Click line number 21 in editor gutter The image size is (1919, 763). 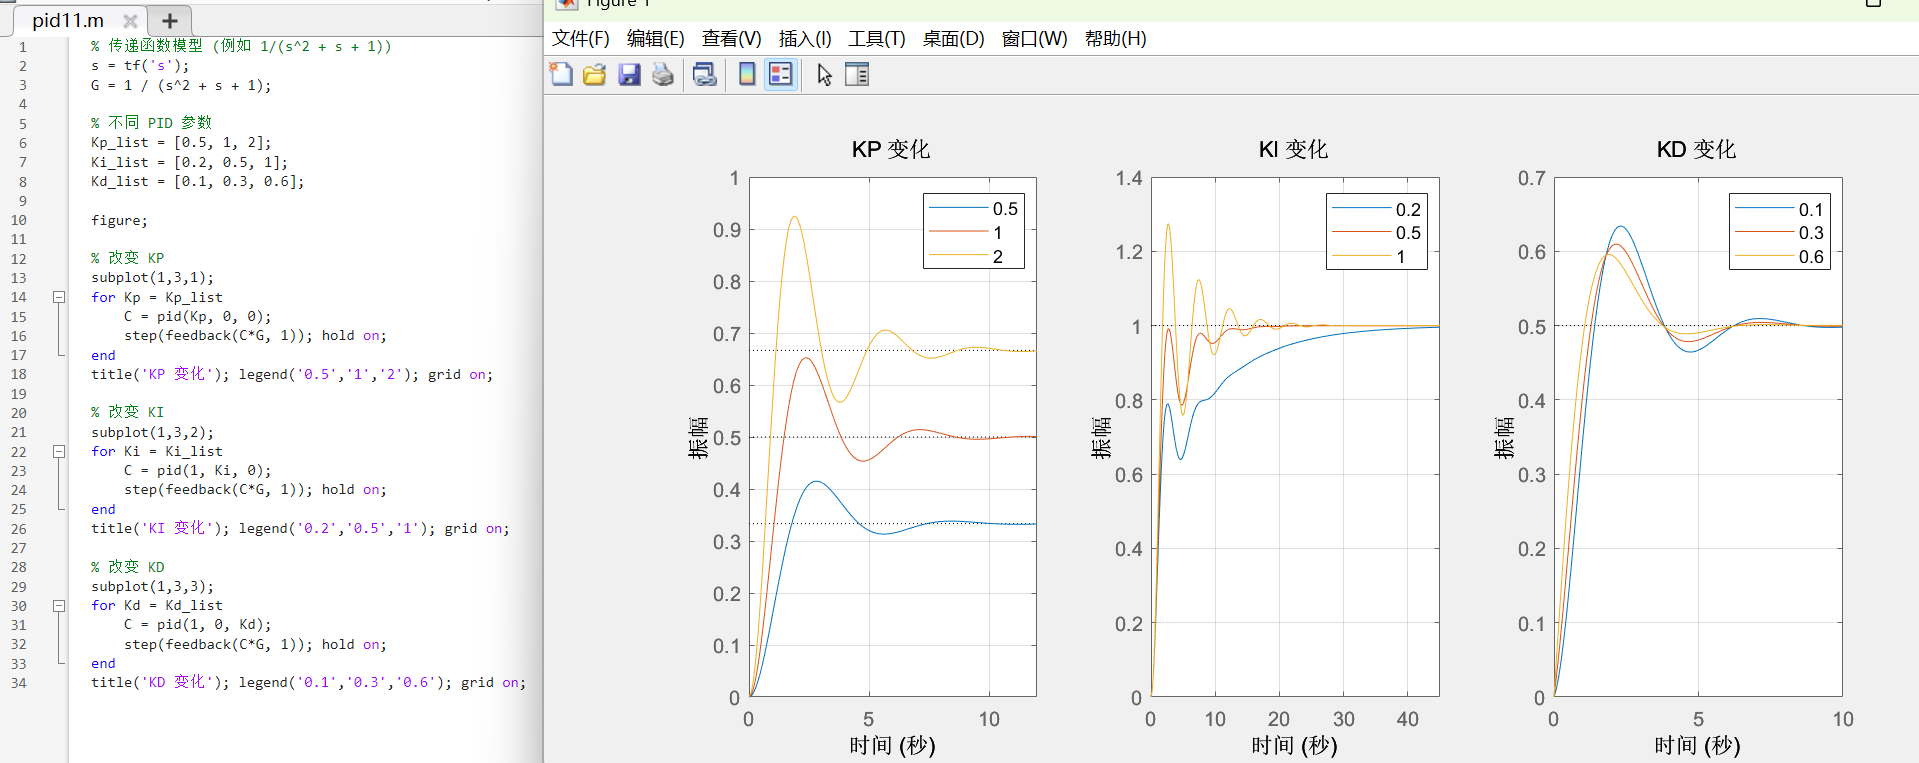[x=18, y=432]
